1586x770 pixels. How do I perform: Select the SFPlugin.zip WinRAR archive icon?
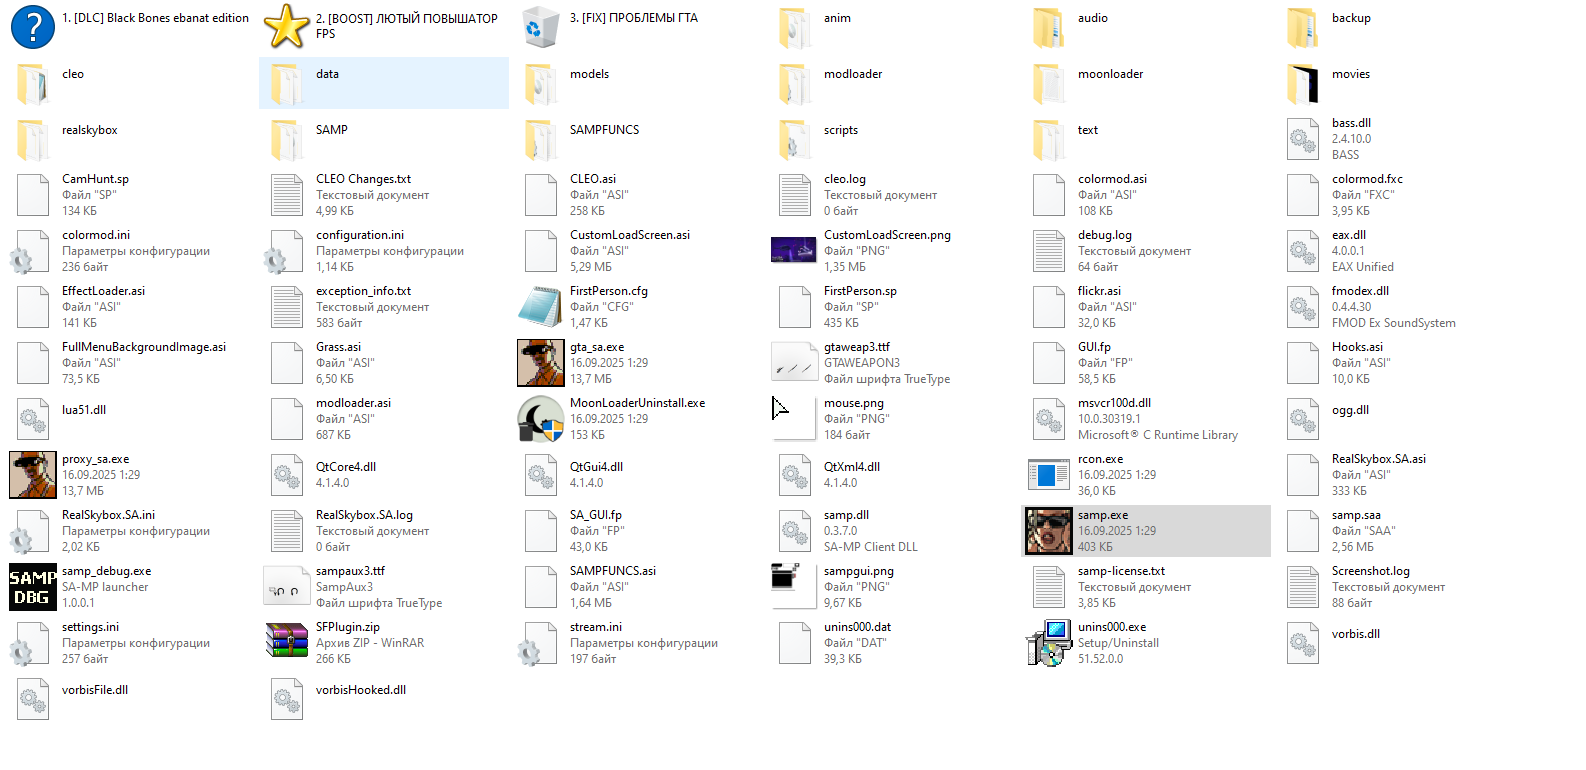click(287, 642)
